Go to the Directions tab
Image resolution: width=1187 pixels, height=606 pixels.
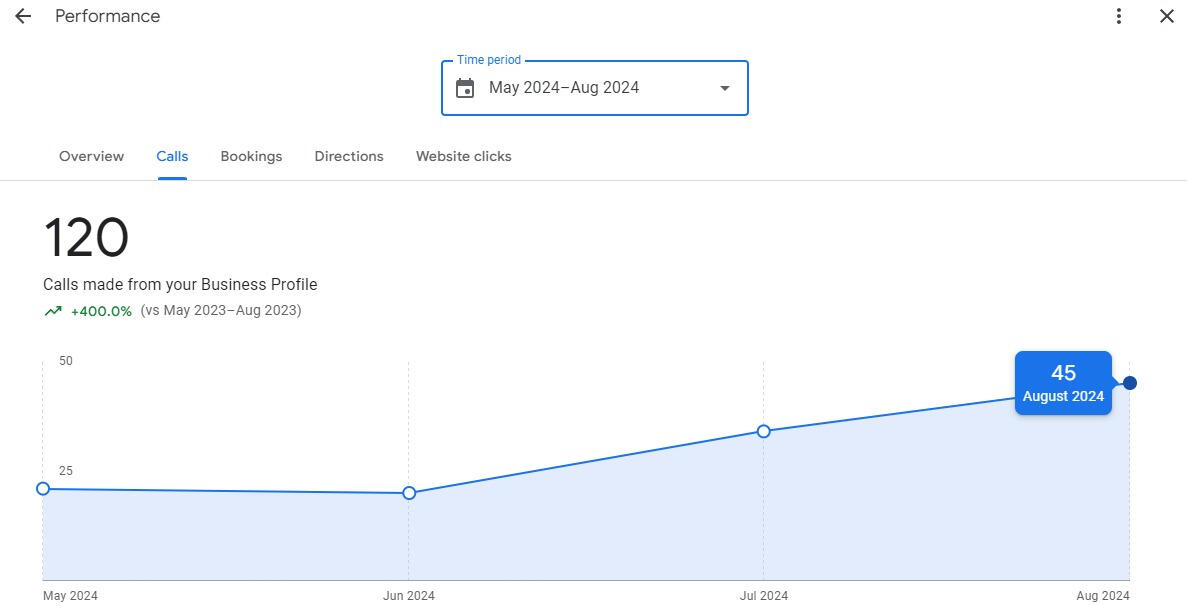pyautogui.click(x=349, y=156)
